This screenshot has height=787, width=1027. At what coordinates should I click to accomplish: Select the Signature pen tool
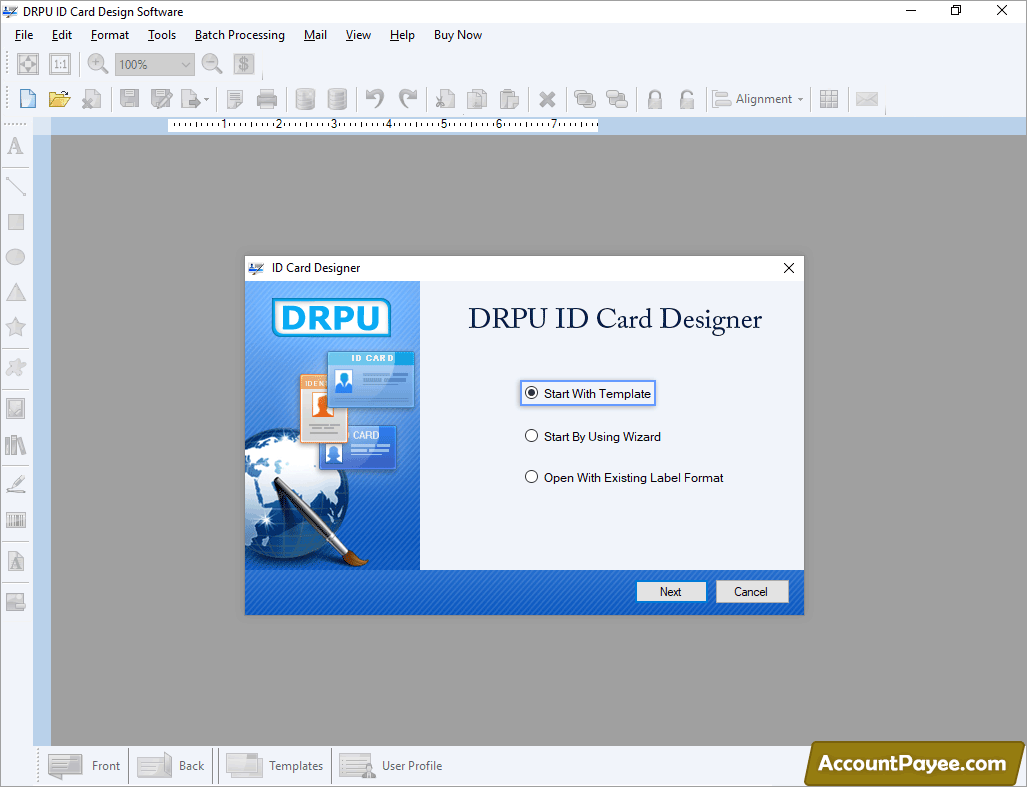[16, 484]
